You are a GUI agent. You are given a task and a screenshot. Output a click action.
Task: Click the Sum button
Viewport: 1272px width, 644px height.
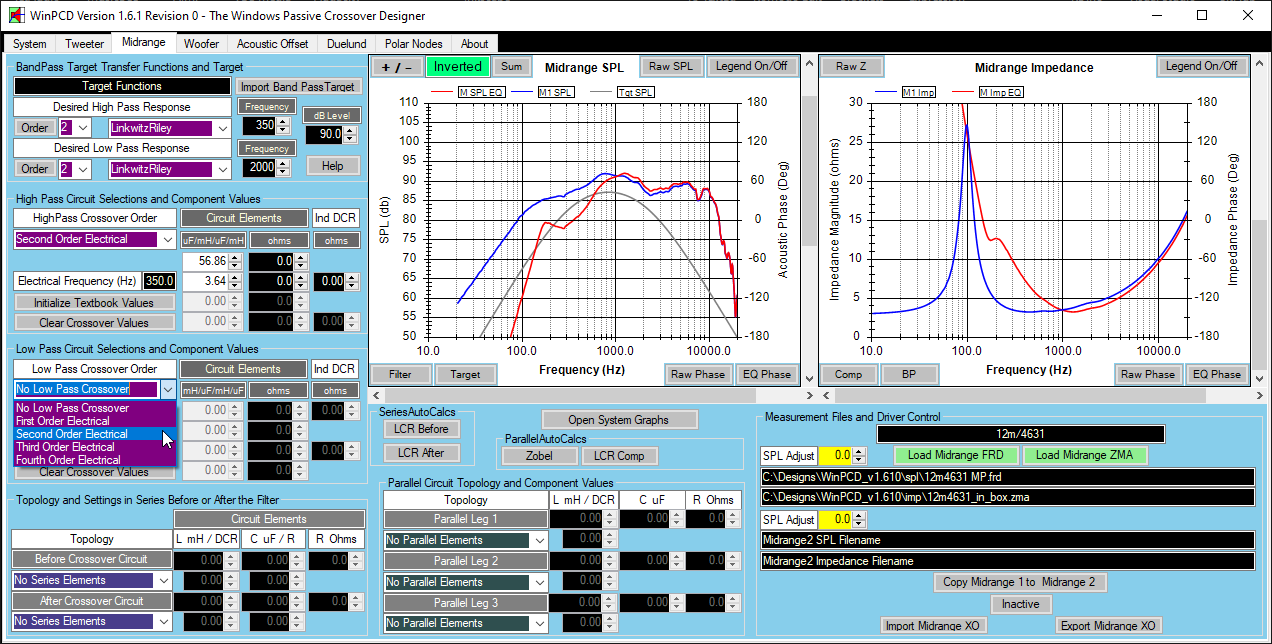(x=511, y=67)
